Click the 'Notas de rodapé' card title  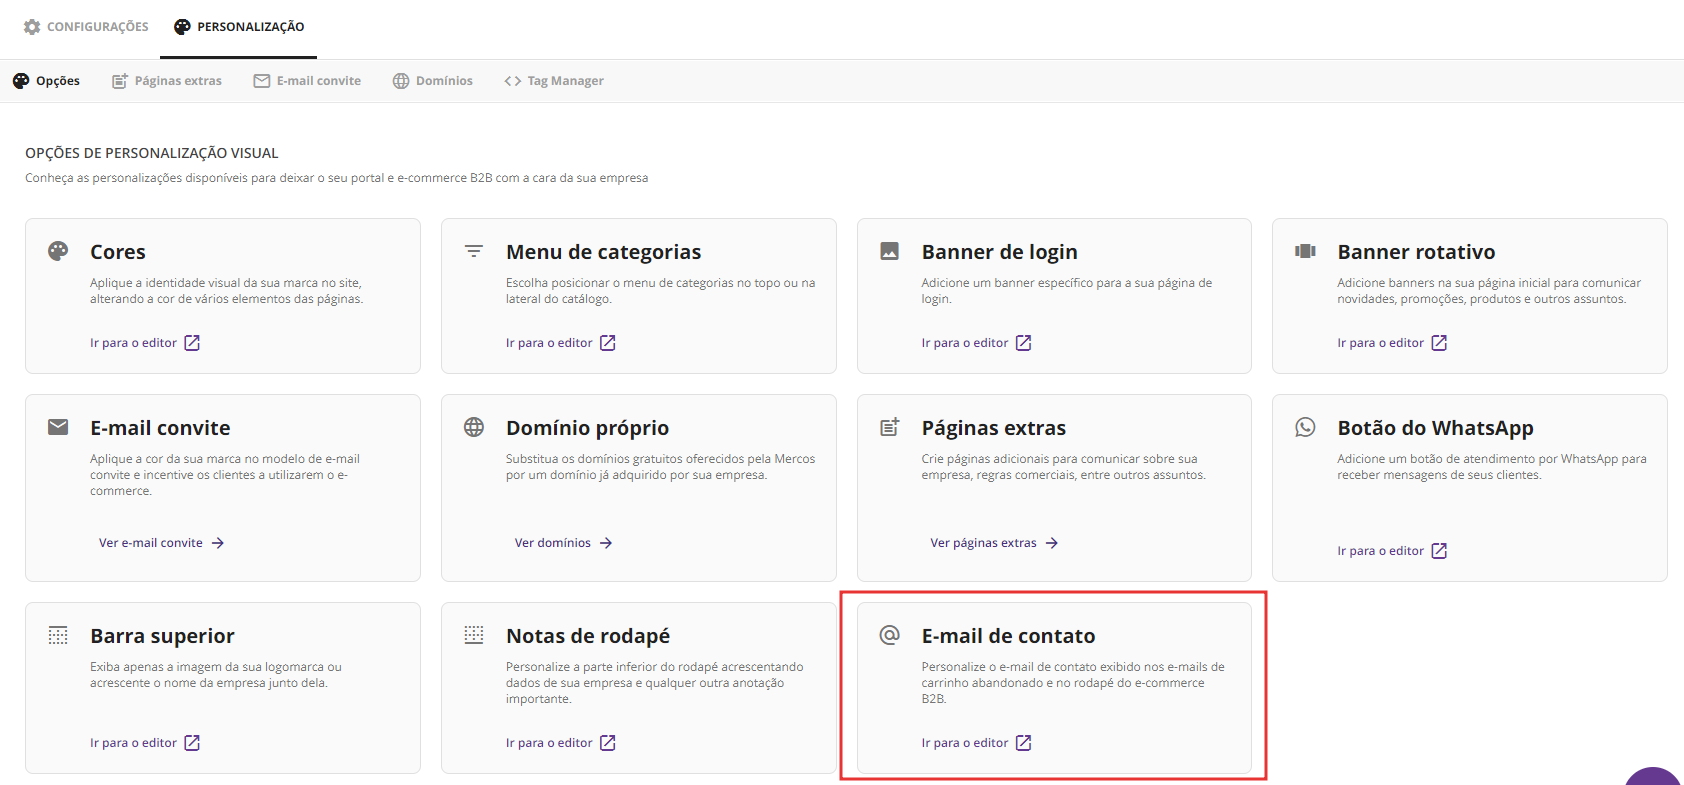[588, 636]
